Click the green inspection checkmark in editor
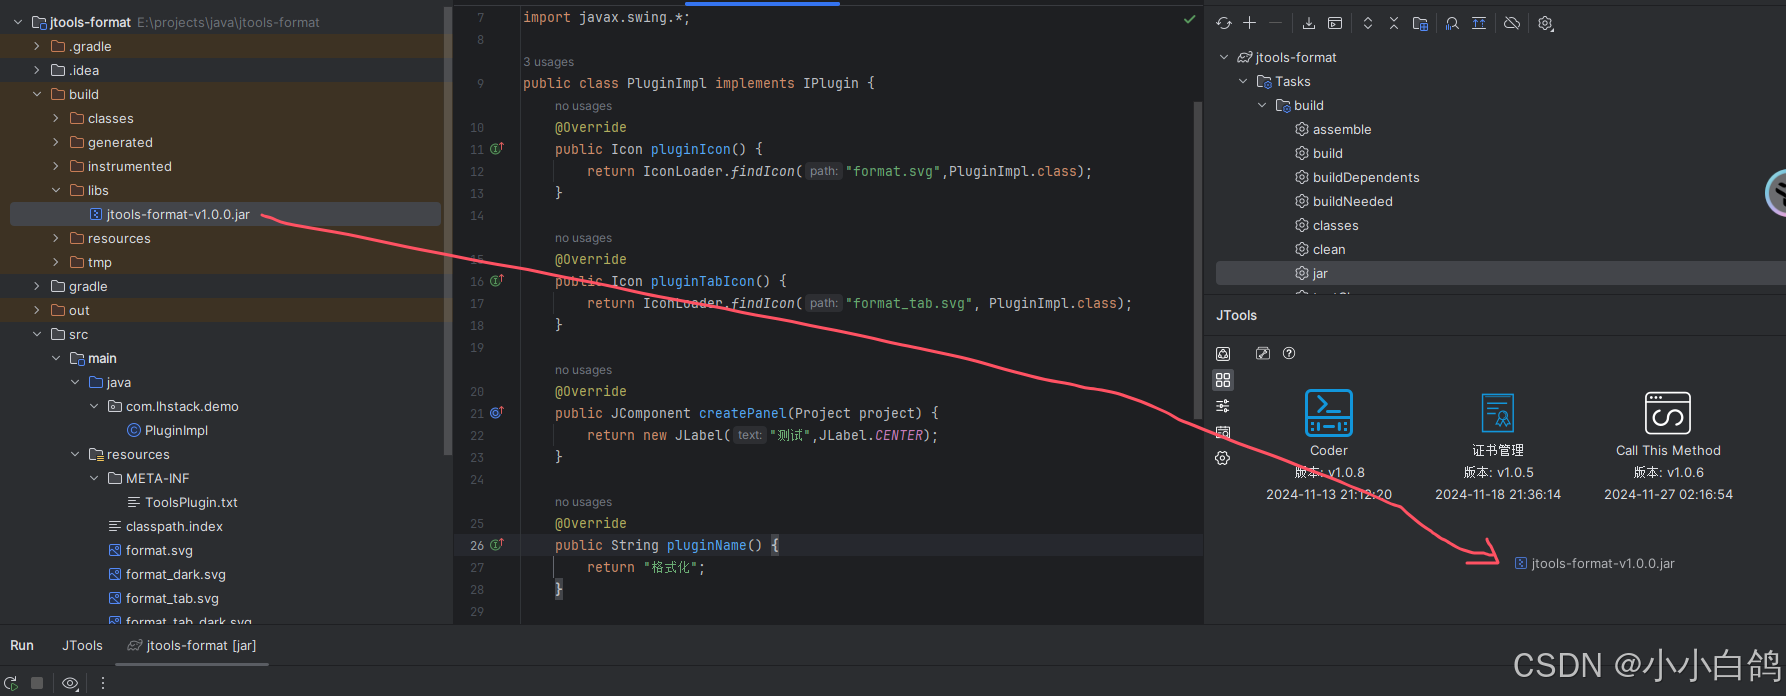This screenshot has width=1786, height=696. (1189, 19)
